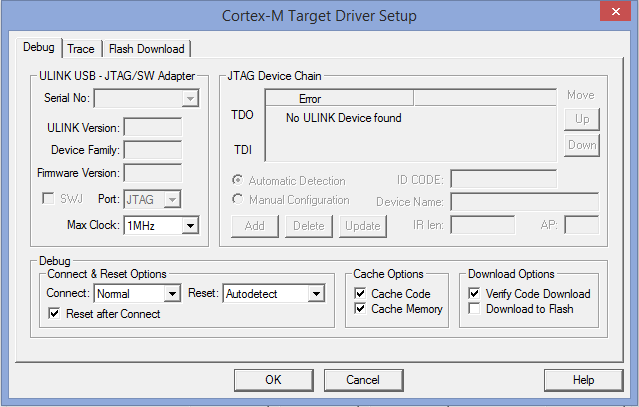The image size is (639, 407).
Task: Click the ULINK Version field
Action: pyautogui.click(x=153, y=128)
